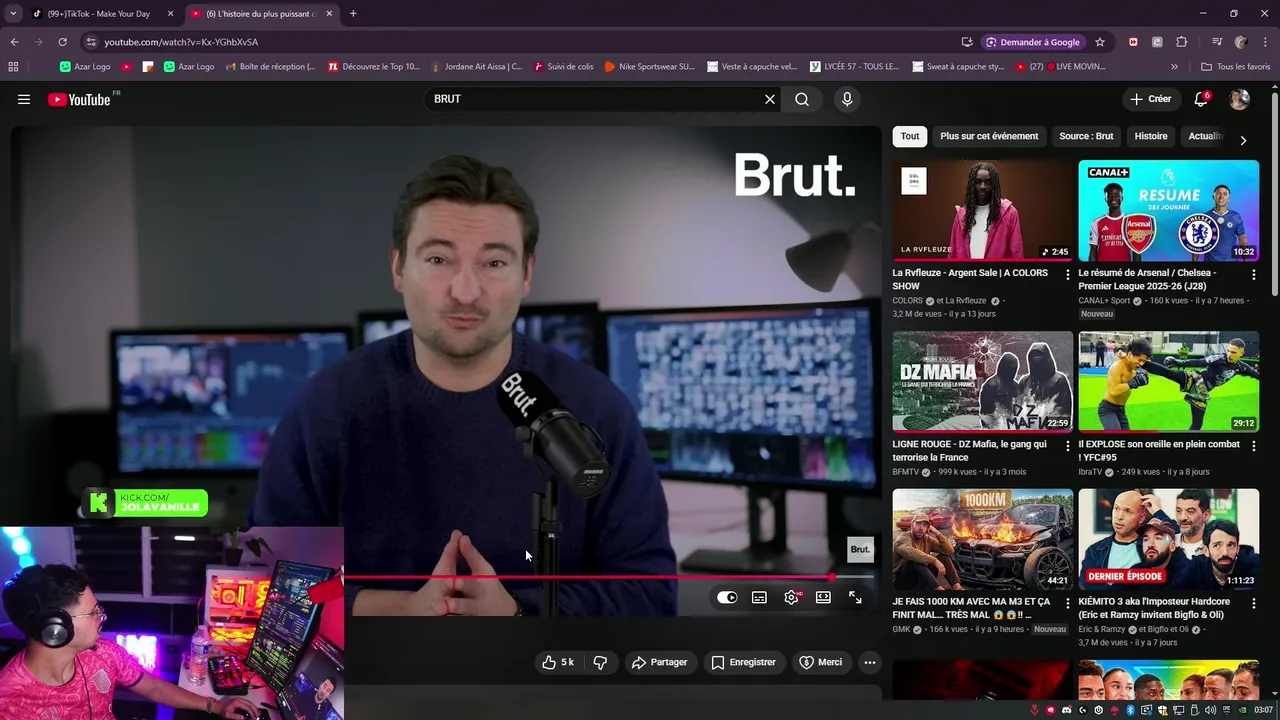Screen dimensions: 1280x720
Task: Open the YouTube account avatar menu
Action: (1239, 99)
